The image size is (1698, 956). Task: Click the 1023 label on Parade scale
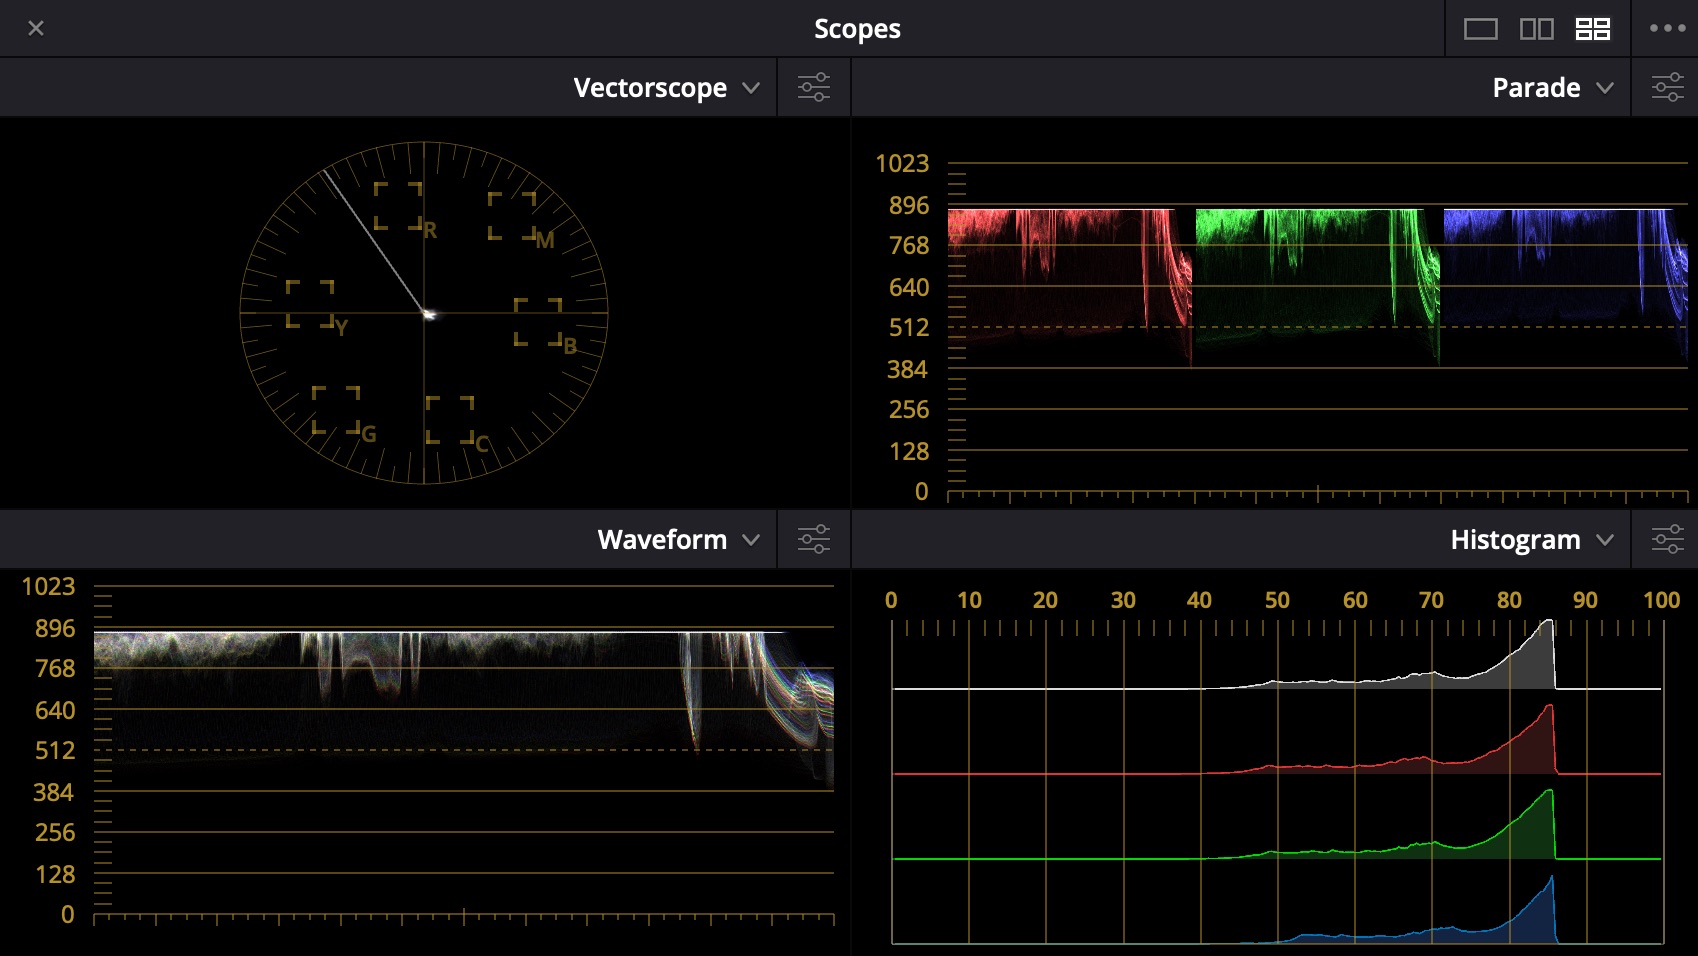902,163
